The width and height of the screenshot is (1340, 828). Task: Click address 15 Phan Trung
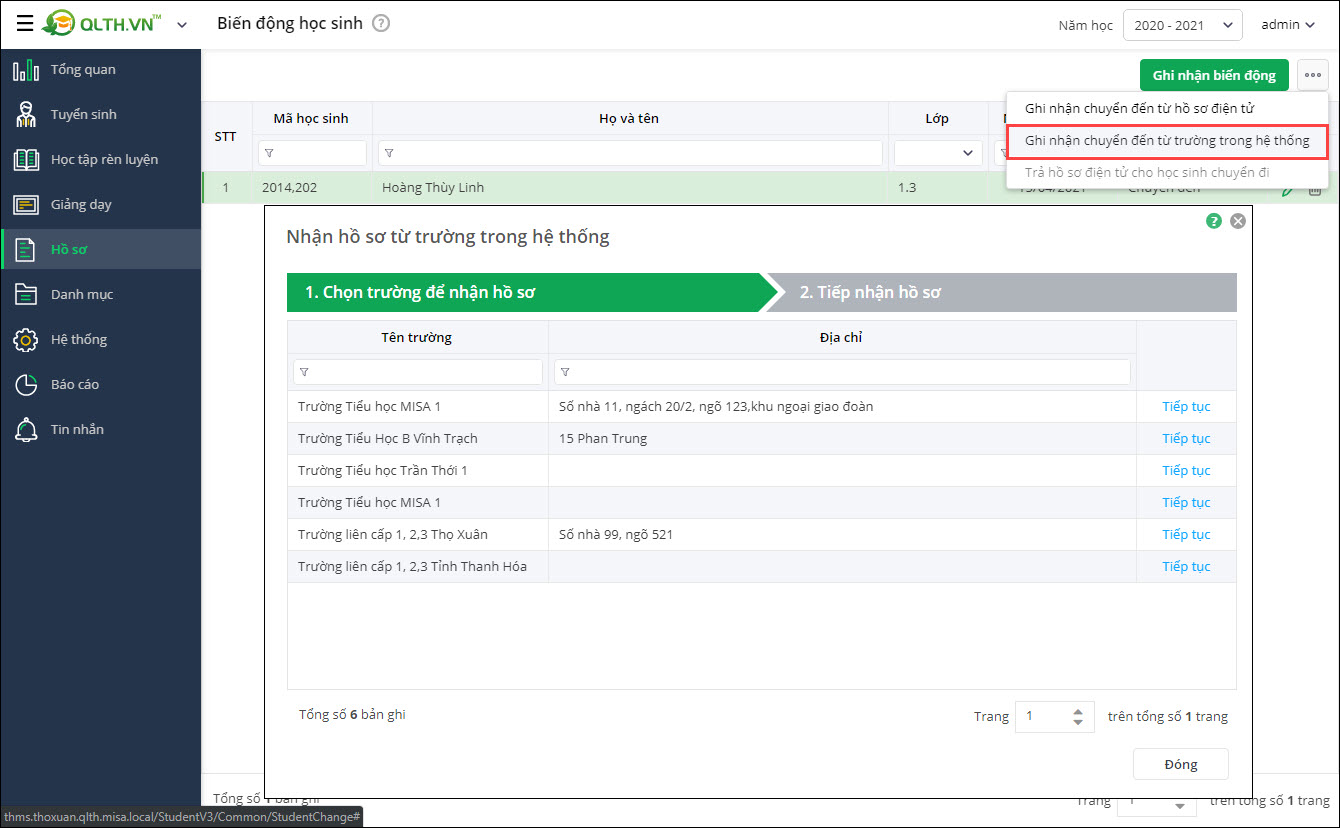click(x=603, y=439)
